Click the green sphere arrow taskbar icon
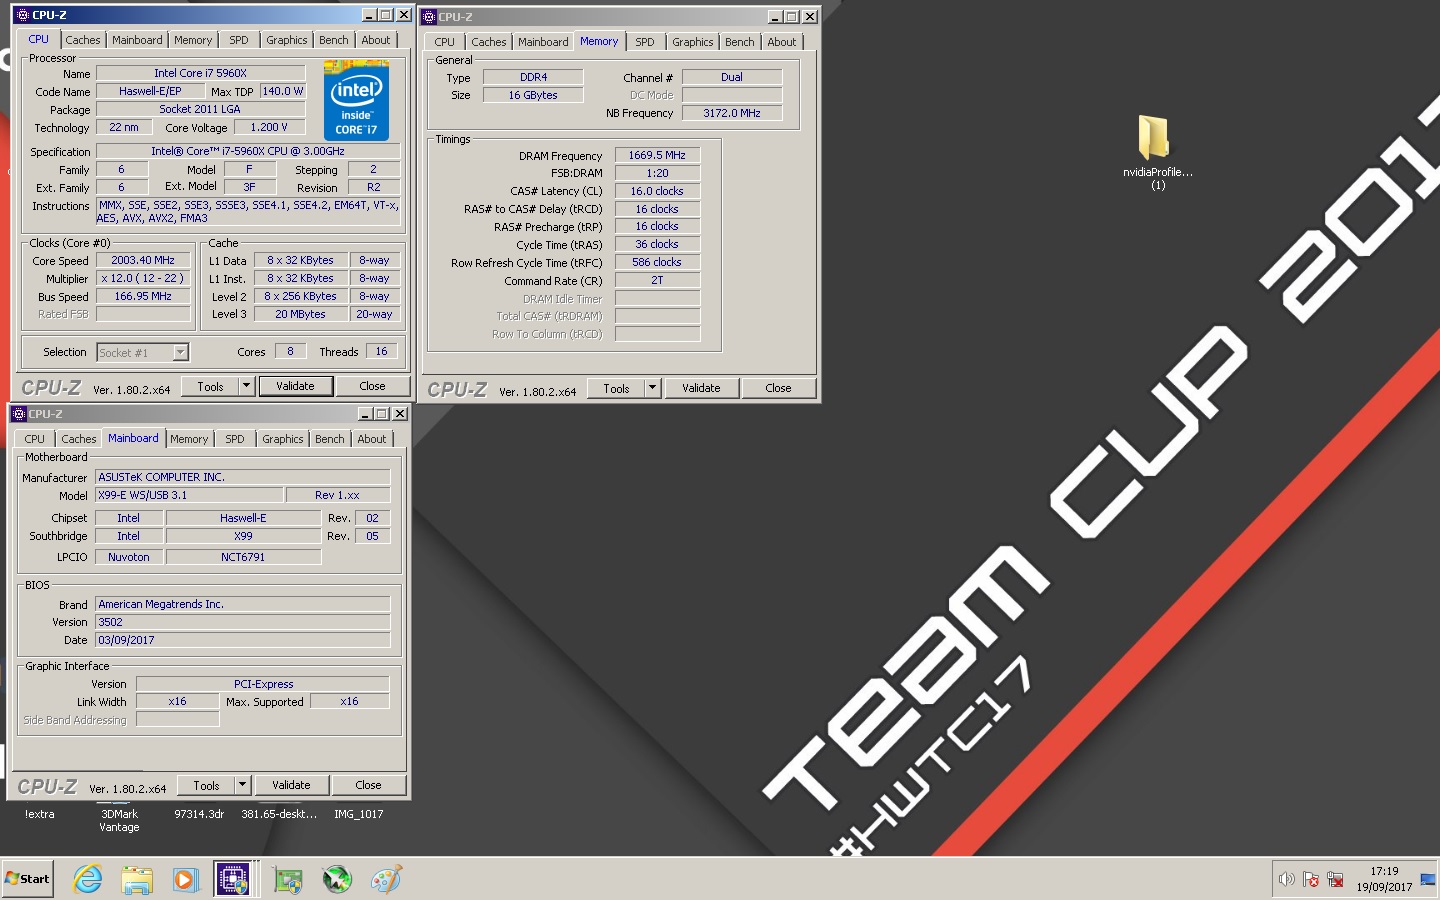The image size is (1440, 900). pyautogui.click(x=337, y=879)
